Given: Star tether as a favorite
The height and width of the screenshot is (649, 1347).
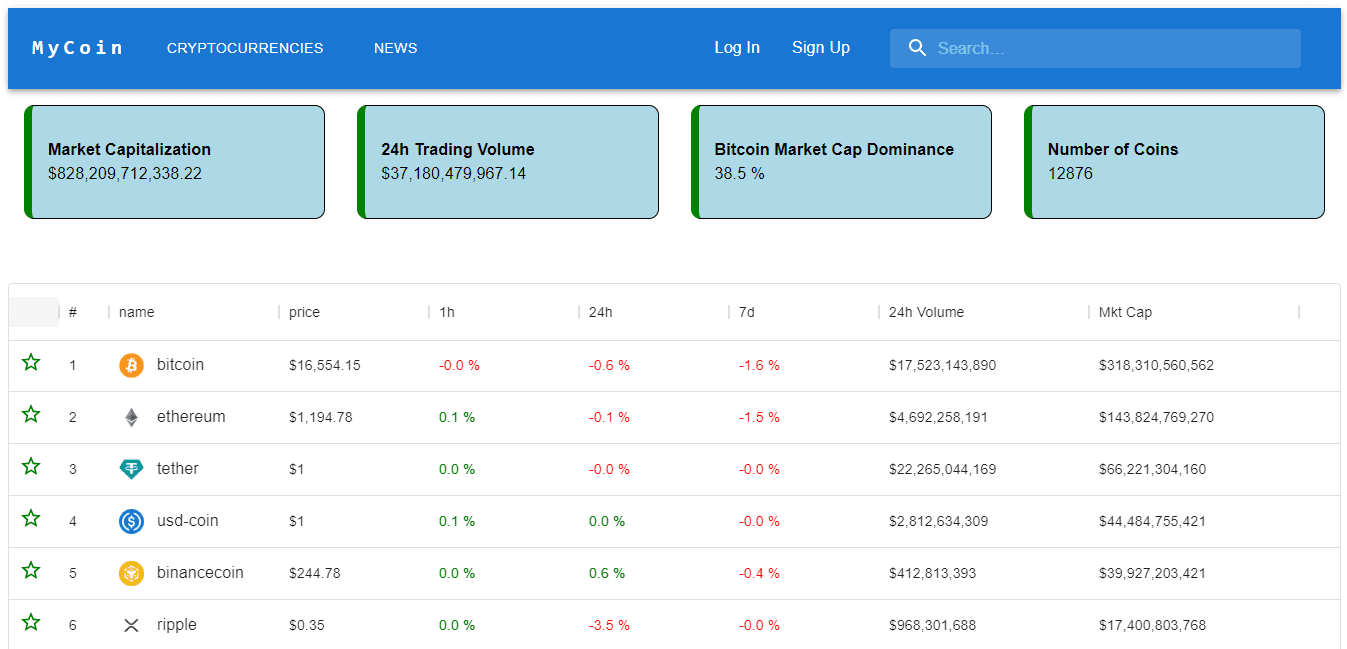Looking at the screenshot, I should pos(31,466).
